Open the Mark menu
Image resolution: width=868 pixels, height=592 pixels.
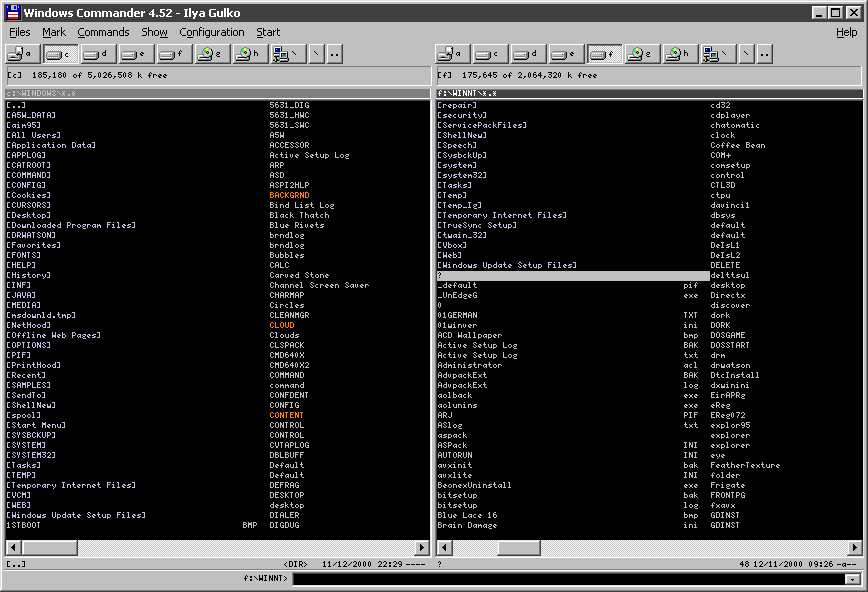point(54,32)
